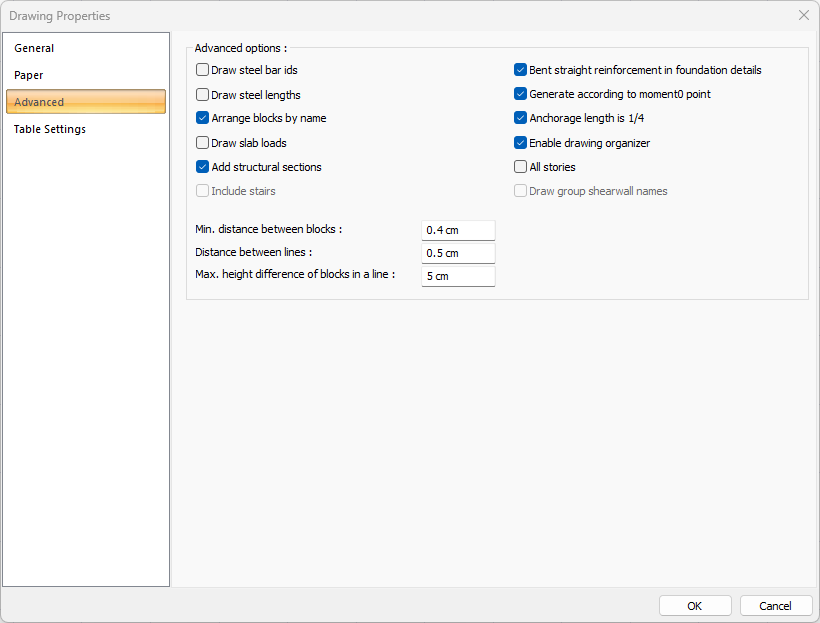Go to Table Settings page
The height and width of the screenshot is (623, 820).
(x=50, y=129)
